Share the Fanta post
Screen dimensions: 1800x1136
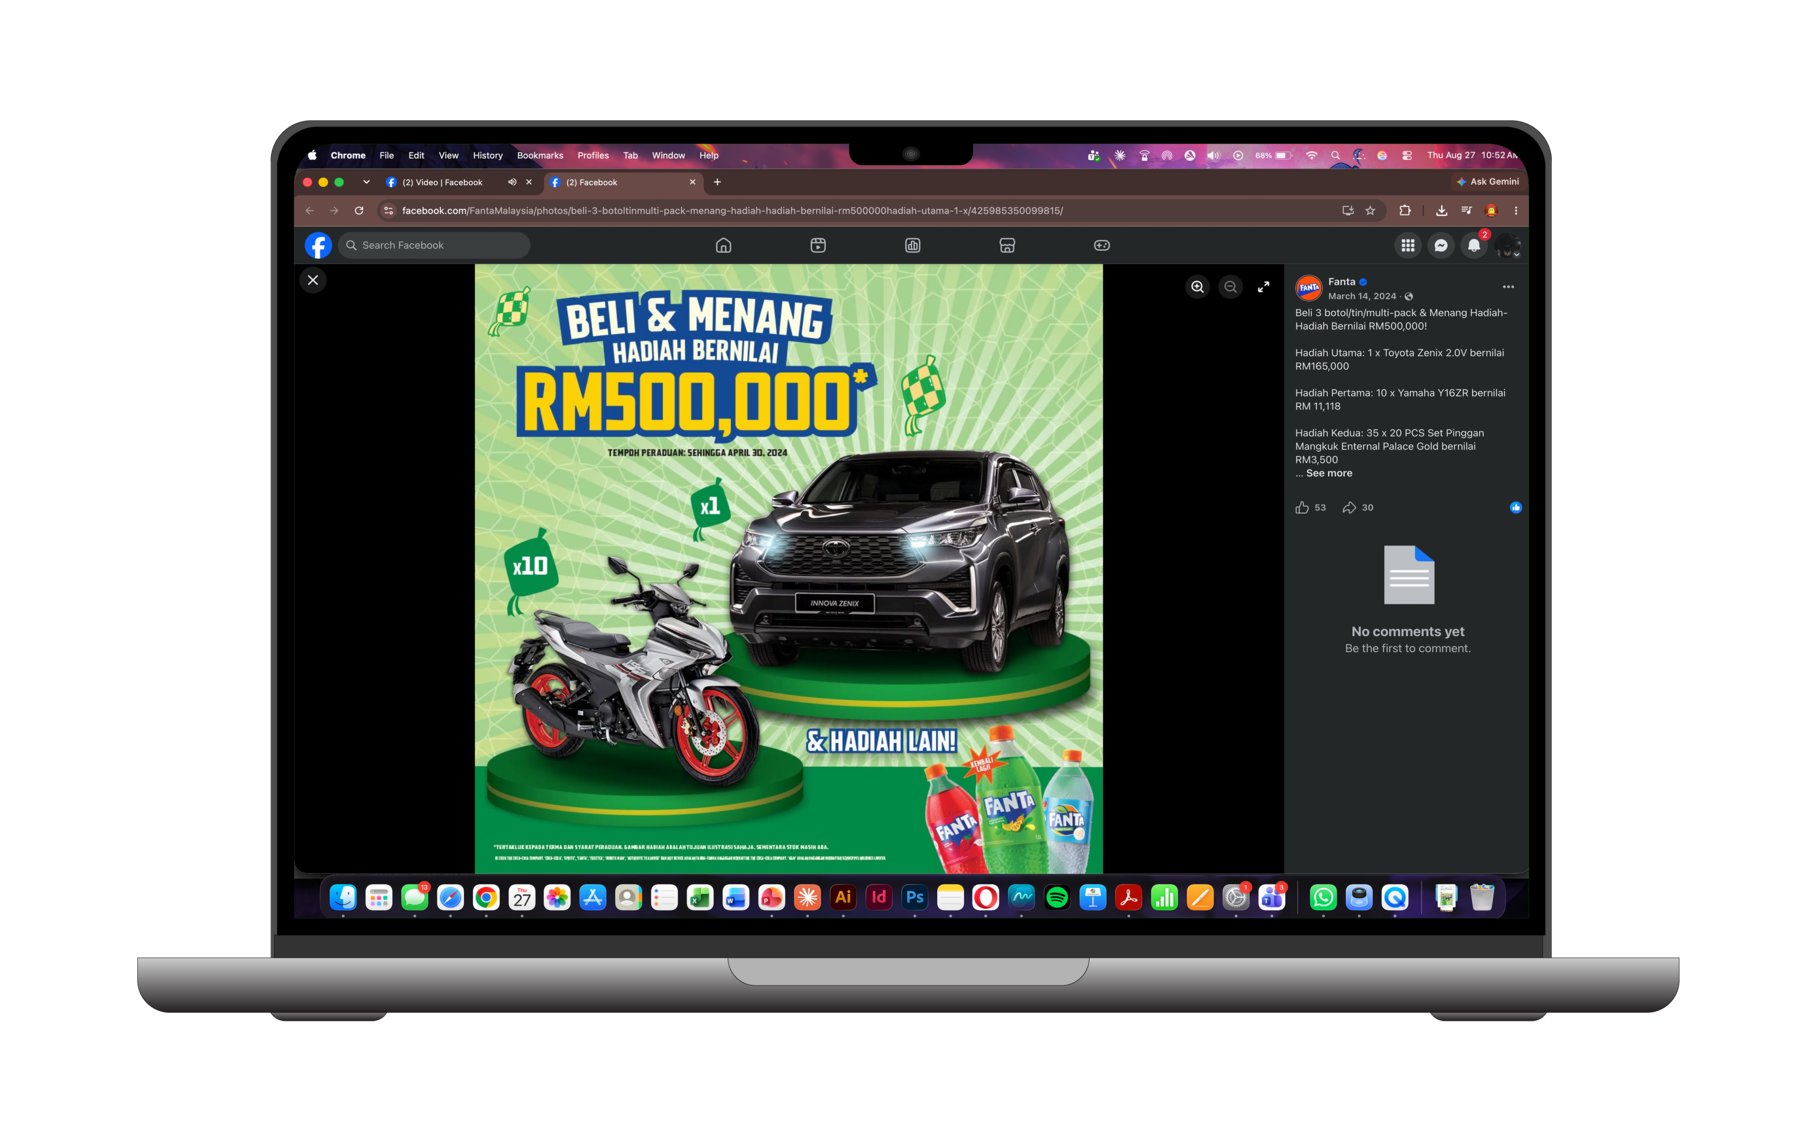1349,508
